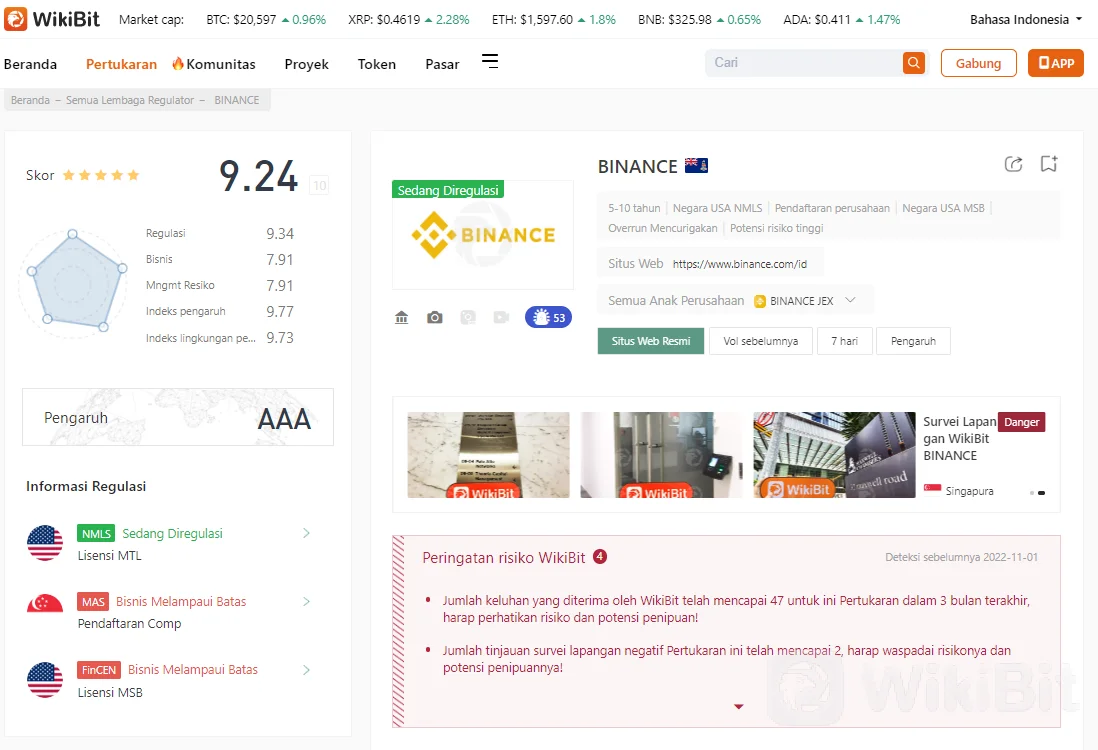Click the camera icon under Binance logo
Viewport: 1098px width, 750px height.
[435, 317]
